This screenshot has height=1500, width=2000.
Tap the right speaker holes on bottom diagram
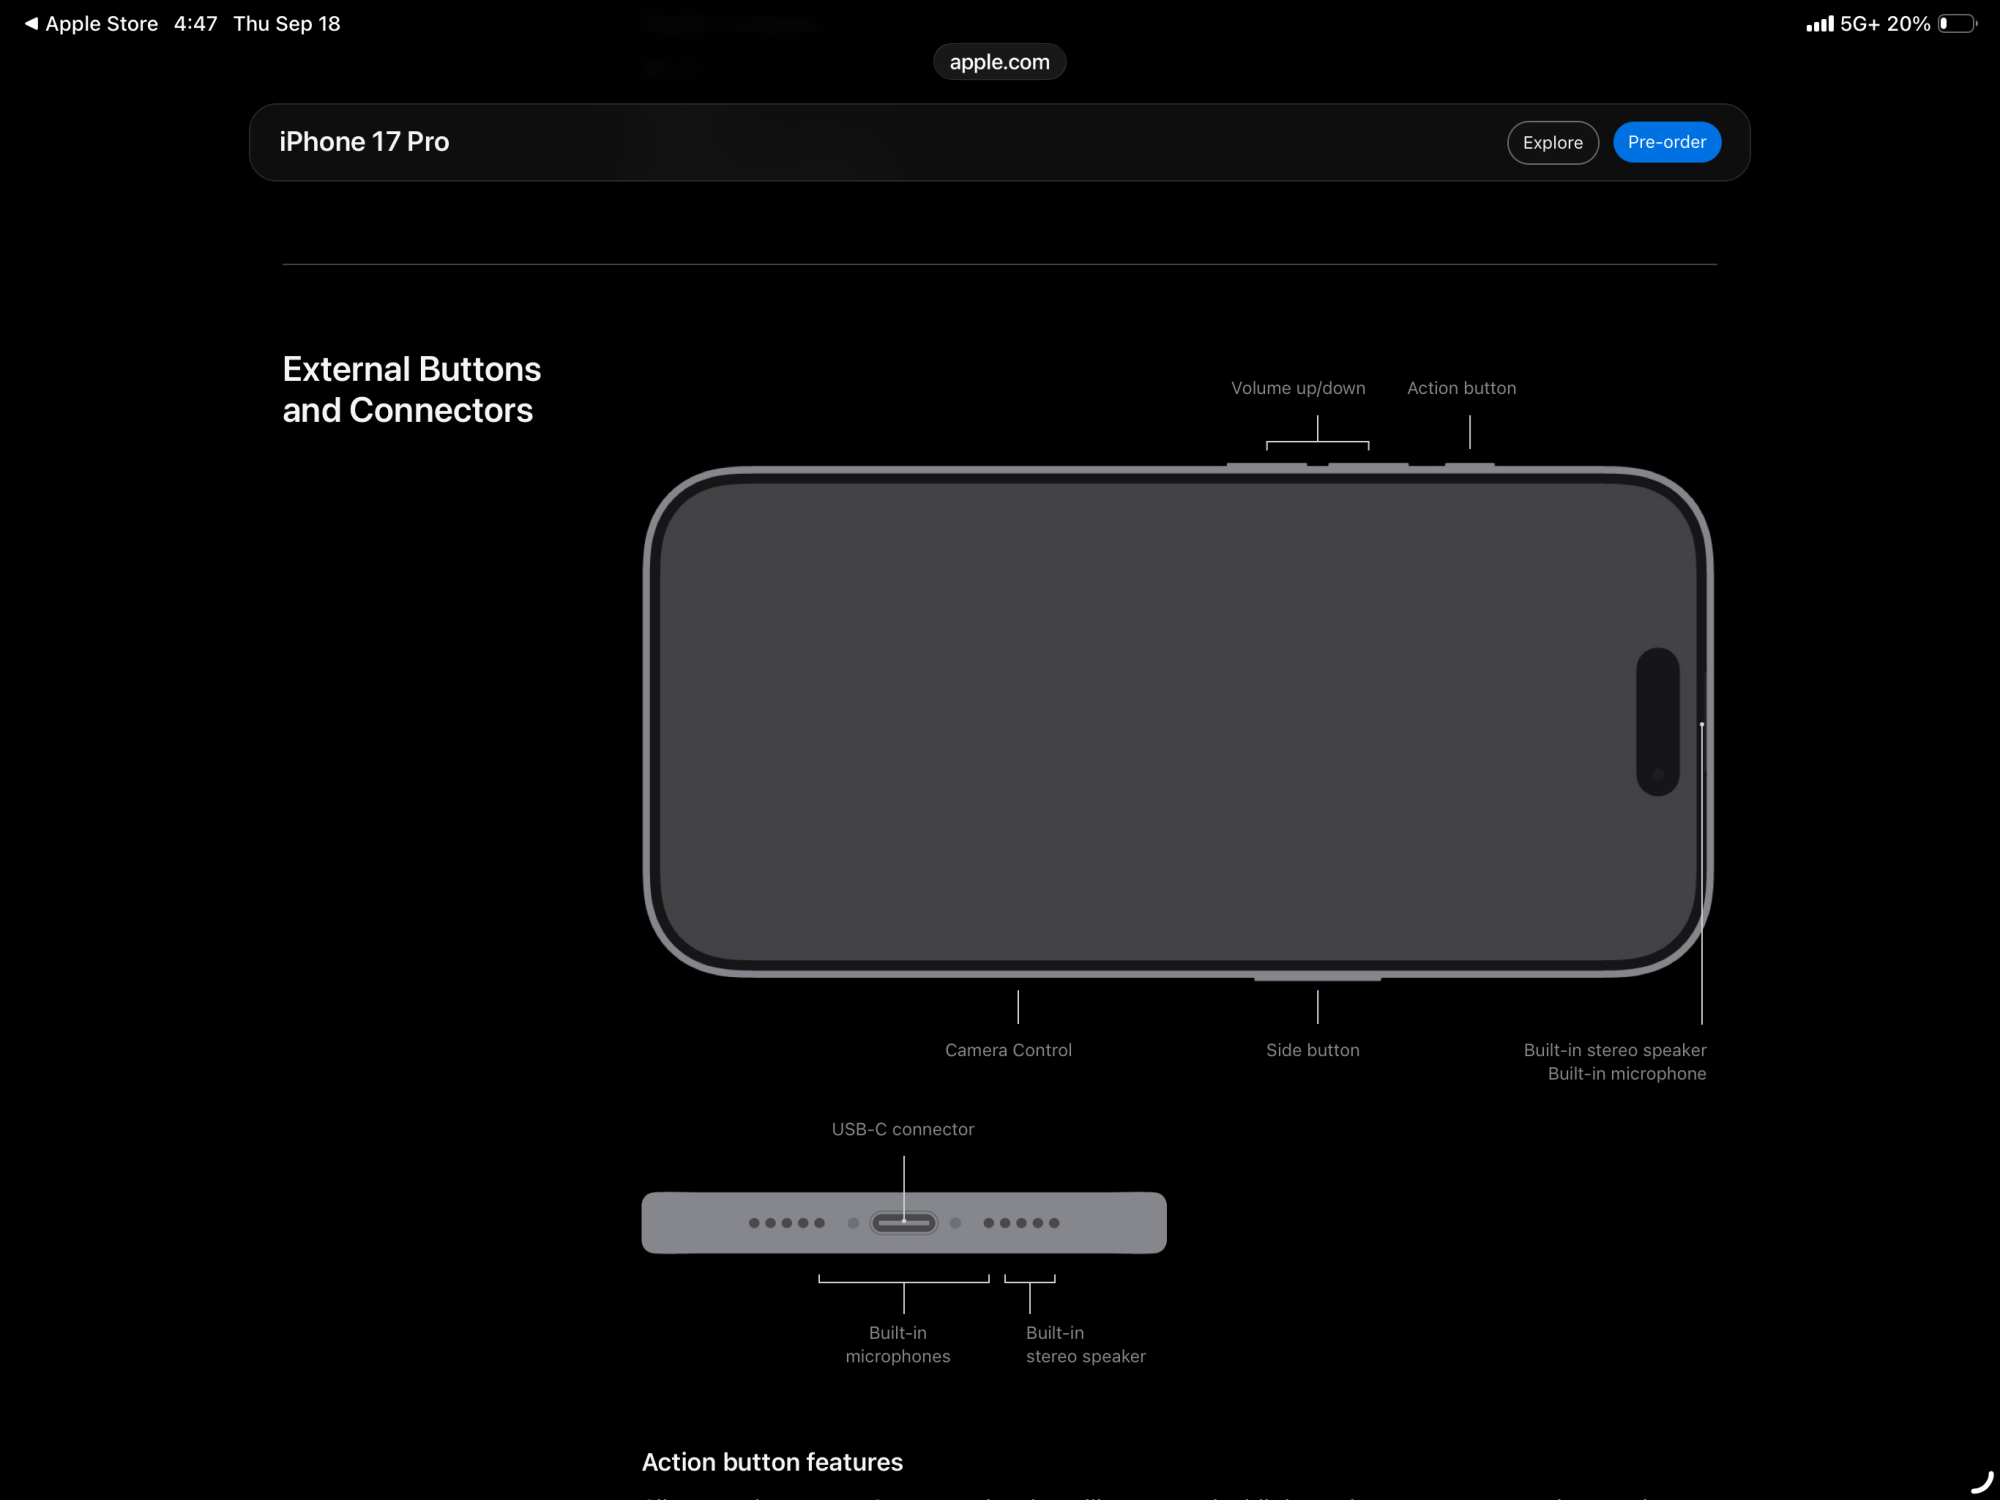pyautogui.click(x=1021, y=1223)
